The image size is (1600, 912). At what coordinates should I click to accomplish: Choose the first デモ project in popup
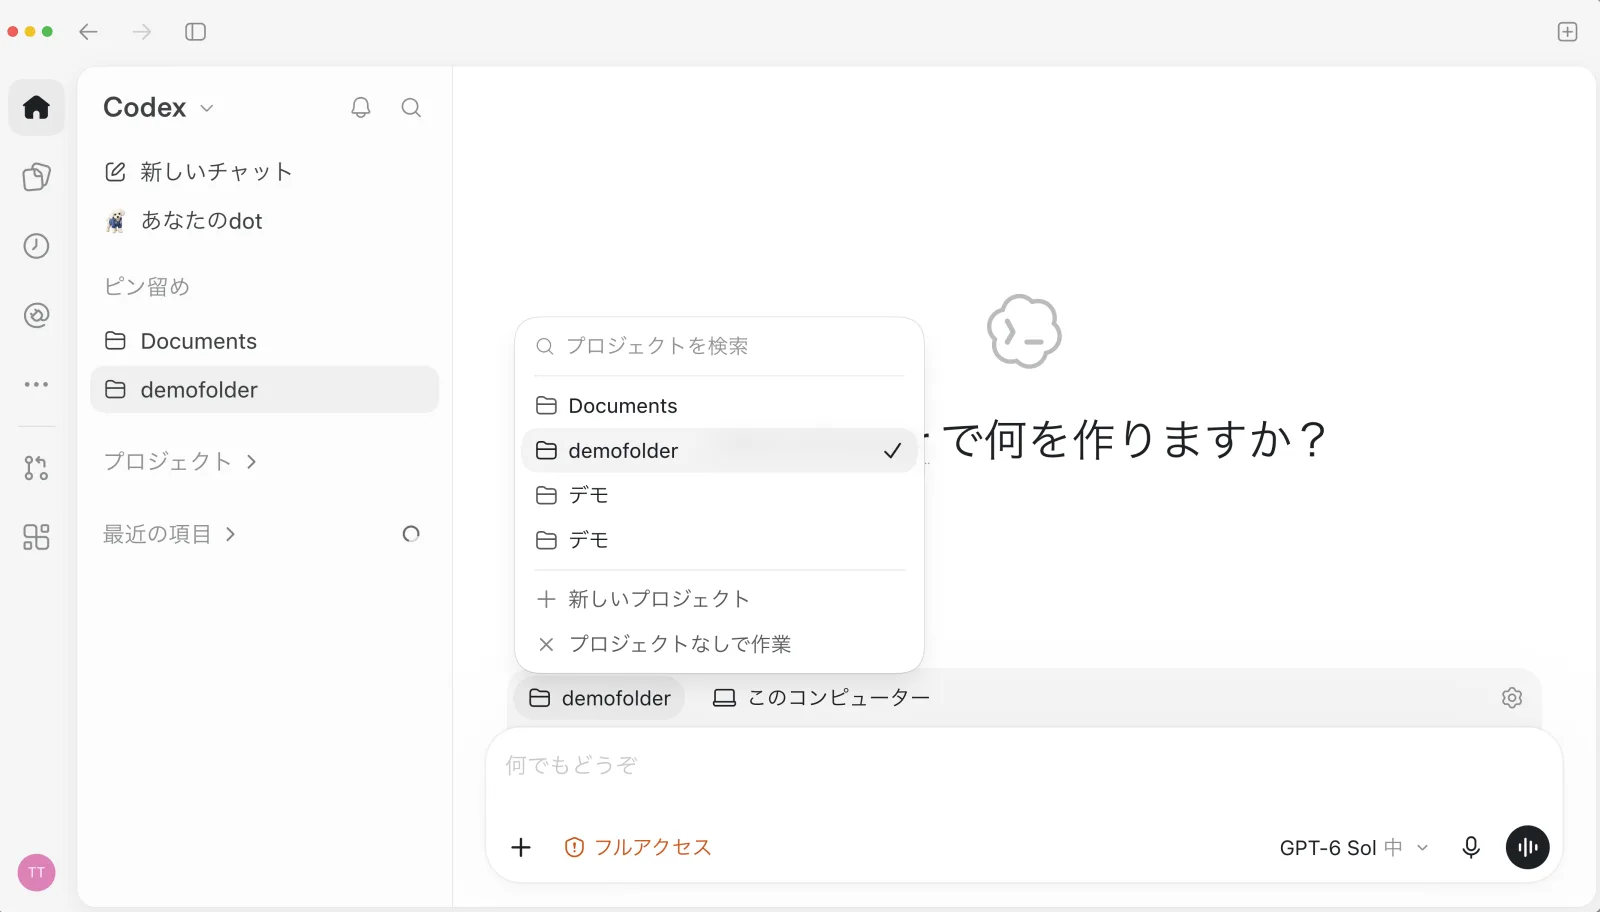(x=719, y=495)
